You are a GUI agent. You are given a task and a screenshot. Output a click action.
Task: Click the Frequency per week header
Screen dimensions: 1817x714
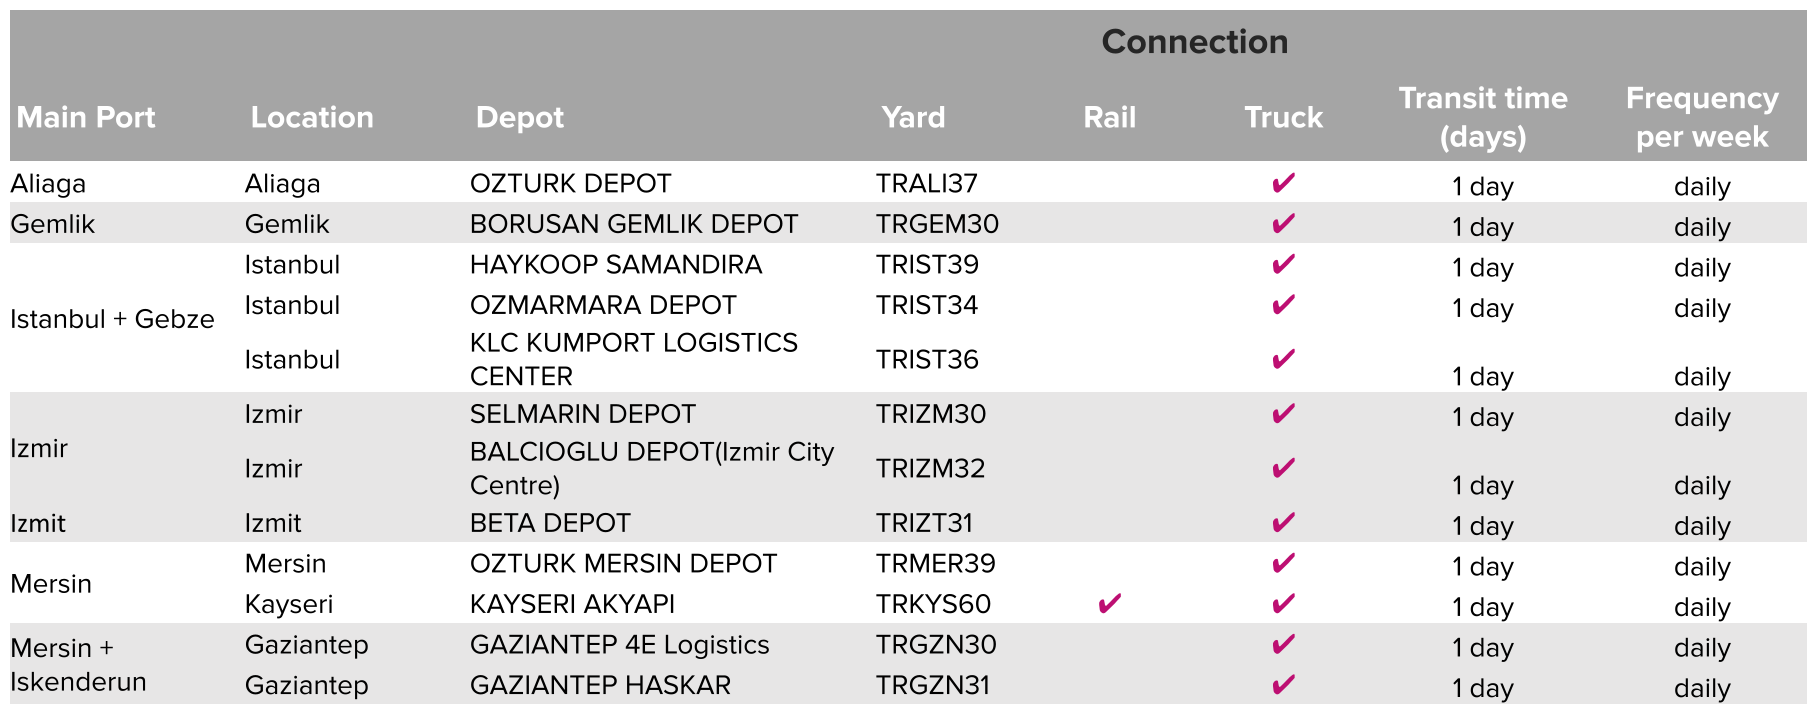1702,117
